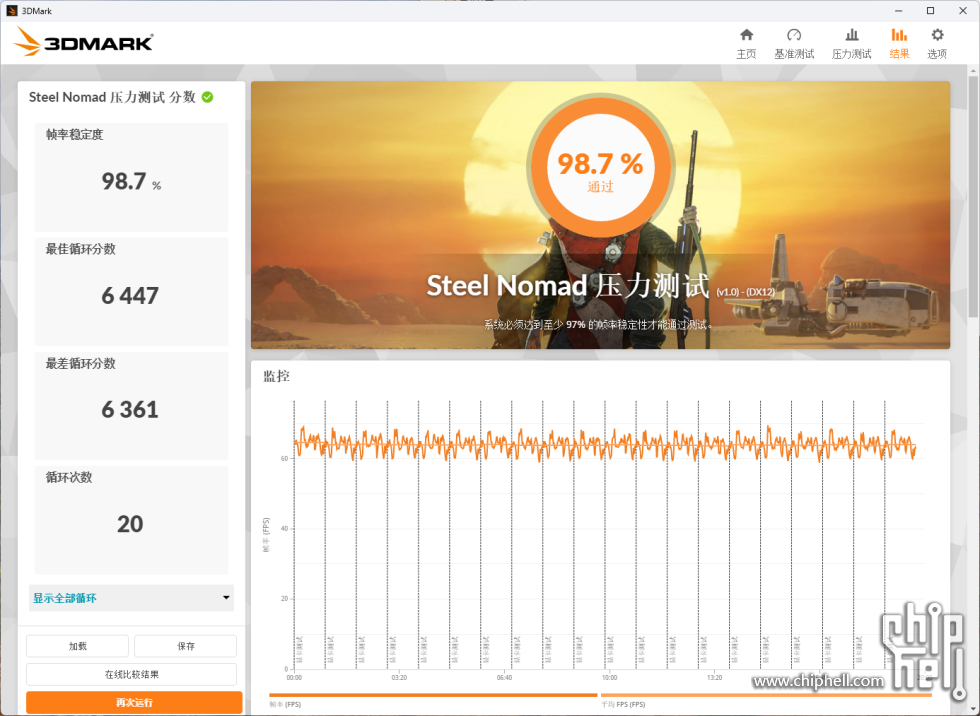Click the 最佳循环分数 6 447 value
980x716 pixels.
click(130, 296)
